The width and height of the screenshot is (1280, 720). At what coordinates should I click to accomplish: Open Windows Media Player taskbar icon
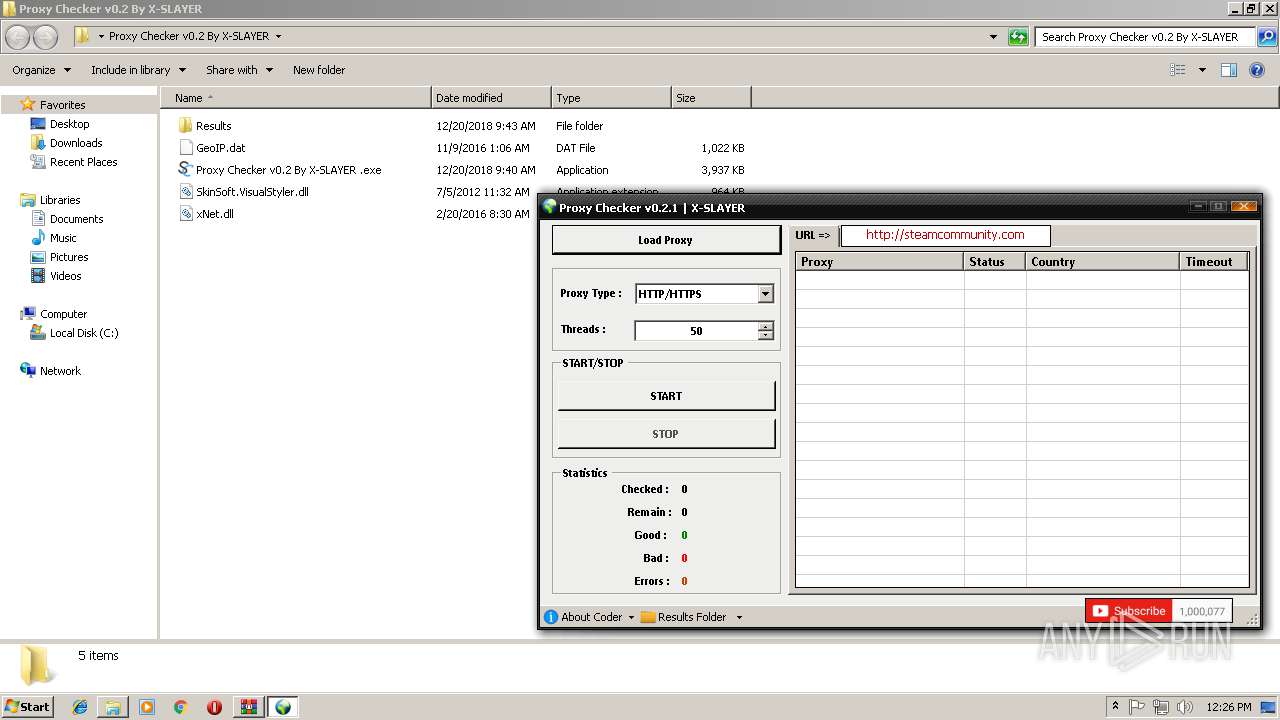[x=147, y=707]
